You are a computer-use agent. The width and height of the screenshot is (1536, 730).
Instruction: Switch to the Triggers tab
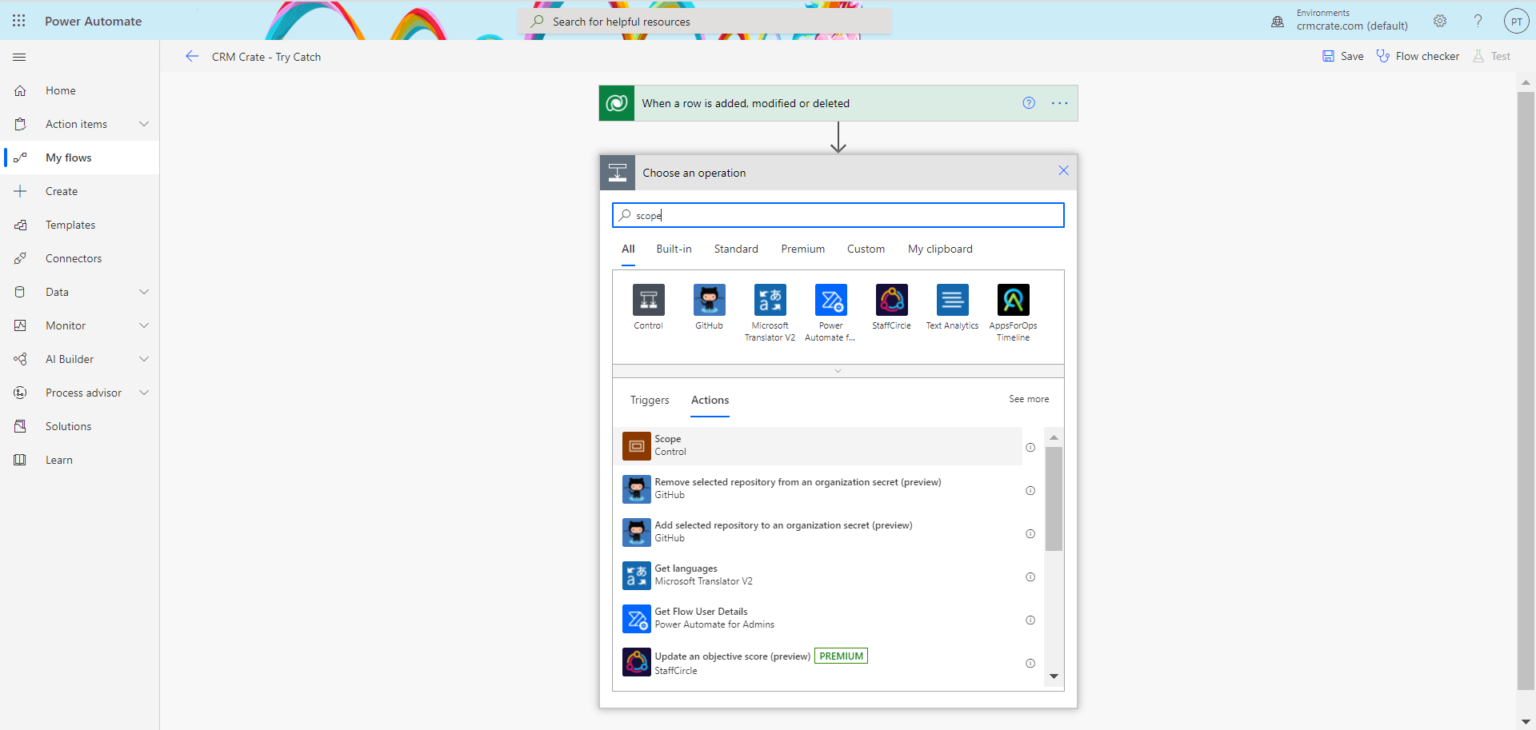(649, 400)
